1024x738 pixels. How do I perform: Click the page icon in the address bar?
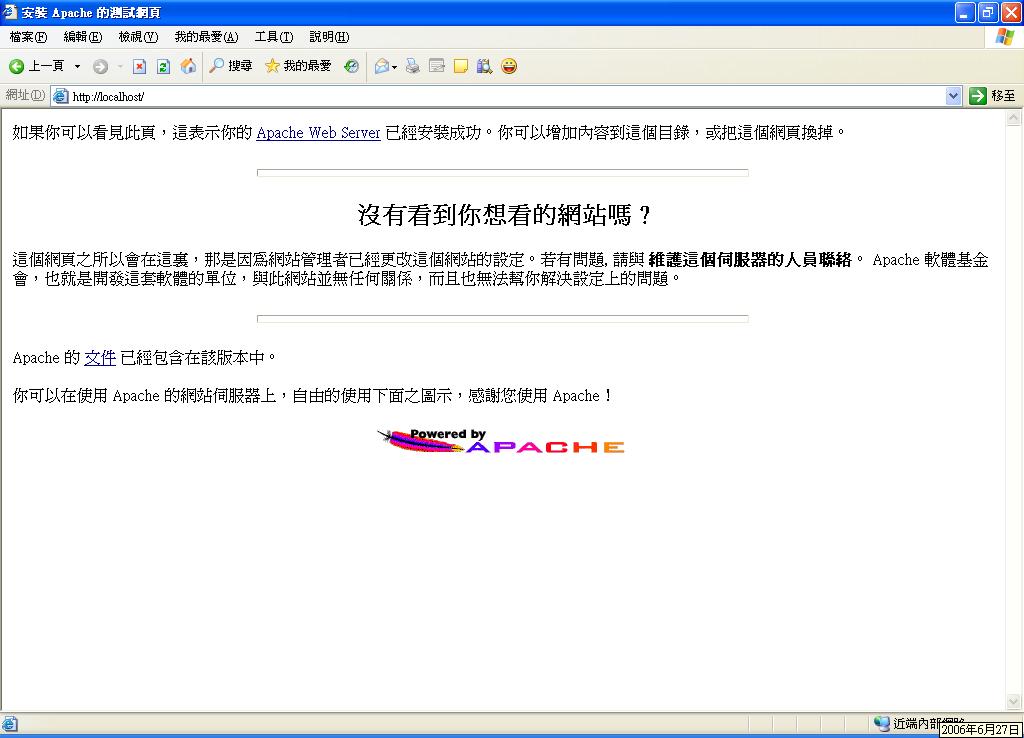tap(61, 97)
